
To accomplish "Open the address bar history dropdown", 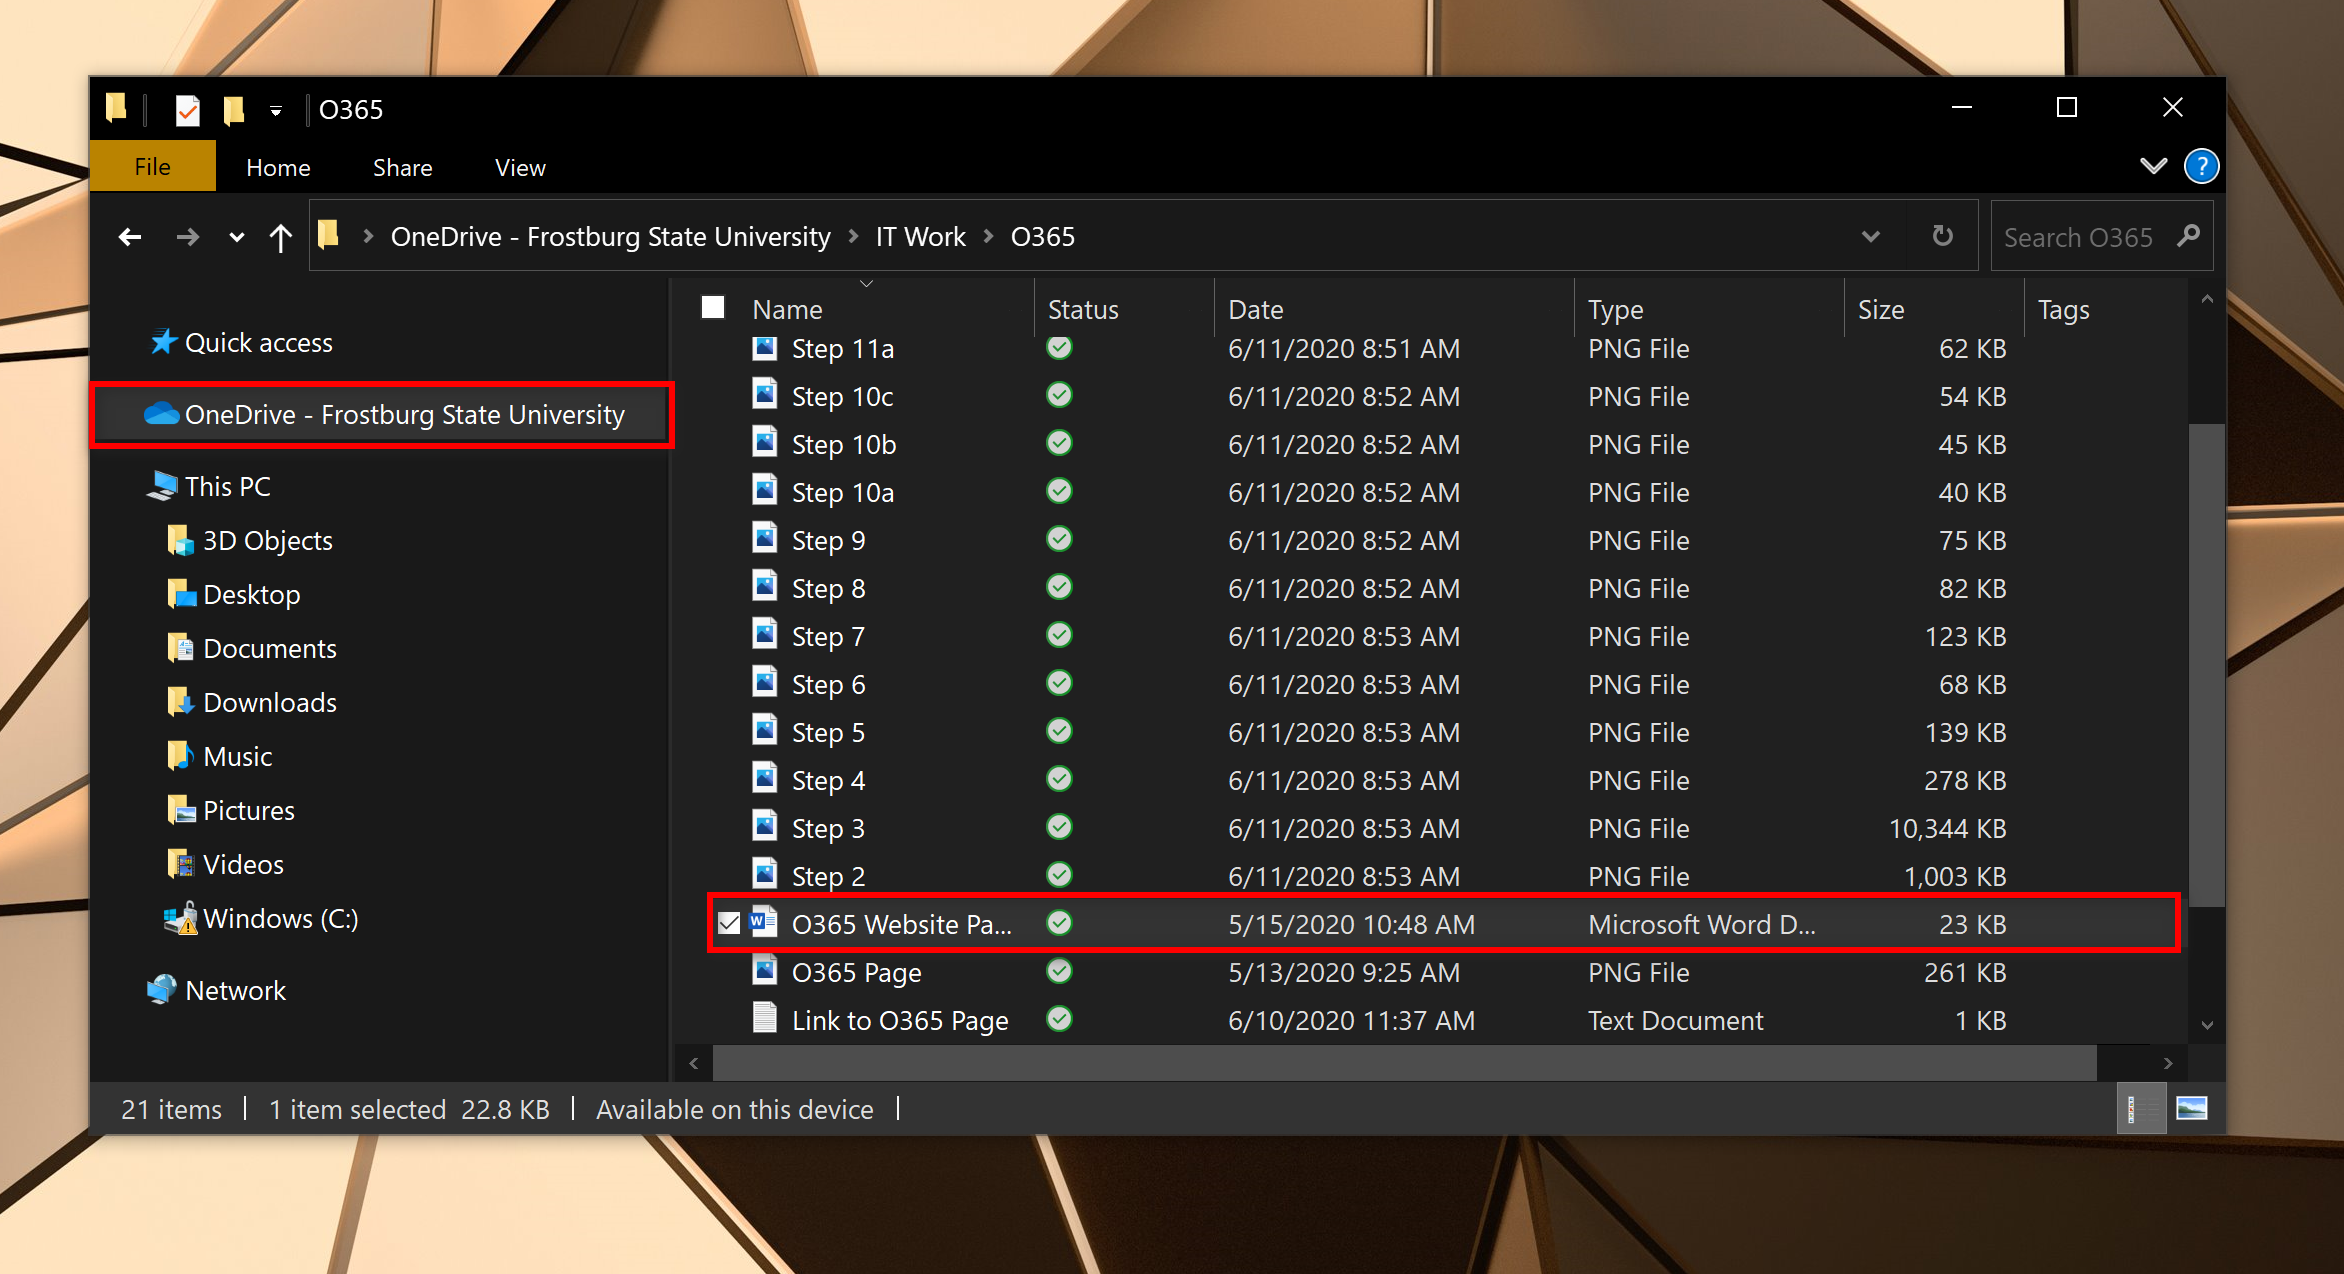I will [1870, 237].
